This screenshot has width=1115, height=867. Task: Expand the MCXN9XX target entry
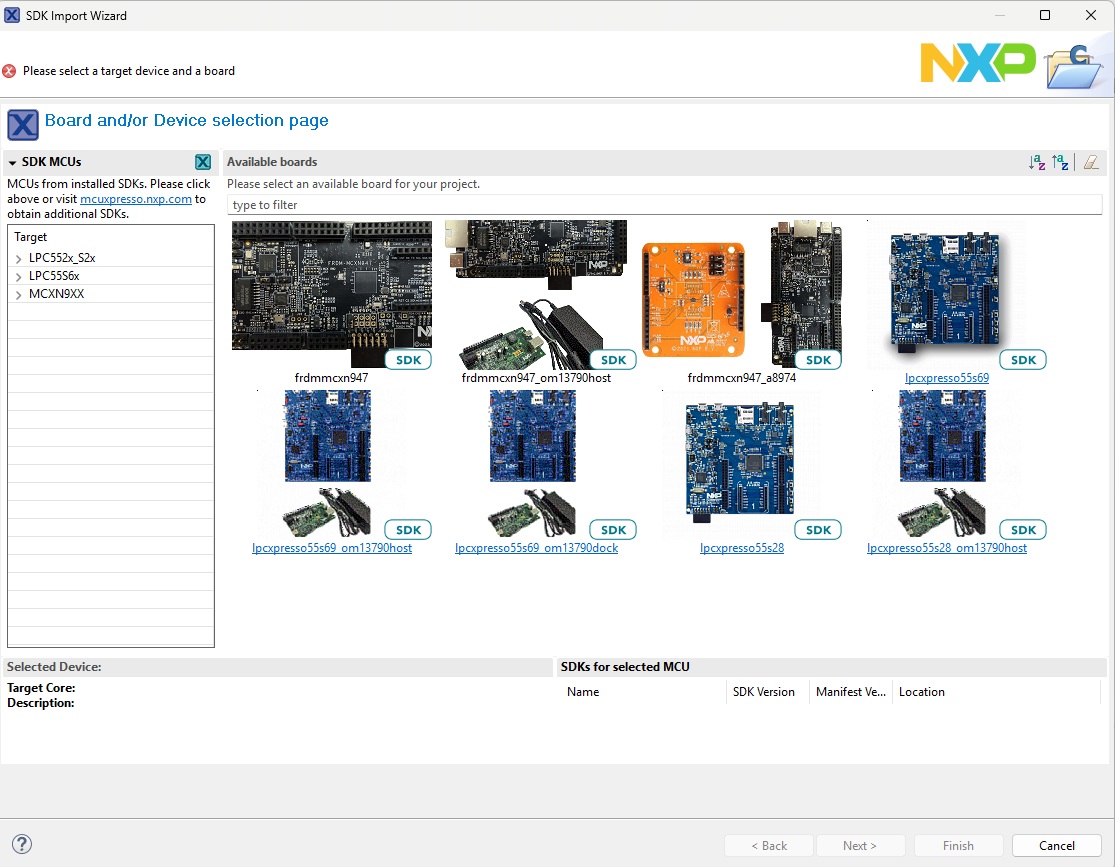pos(18,293)
